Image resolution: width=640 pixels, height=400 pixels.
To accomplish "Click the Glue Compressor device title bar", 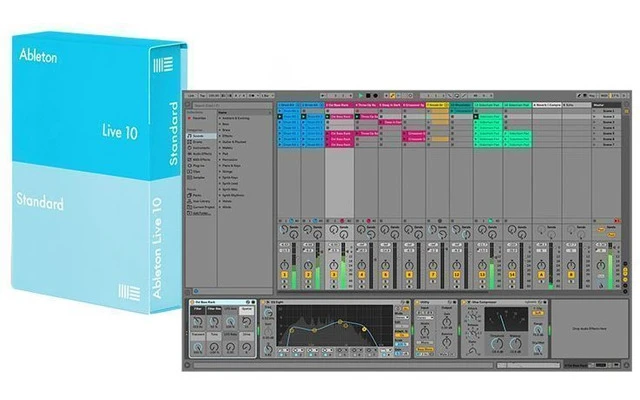I will pos(505,302).
